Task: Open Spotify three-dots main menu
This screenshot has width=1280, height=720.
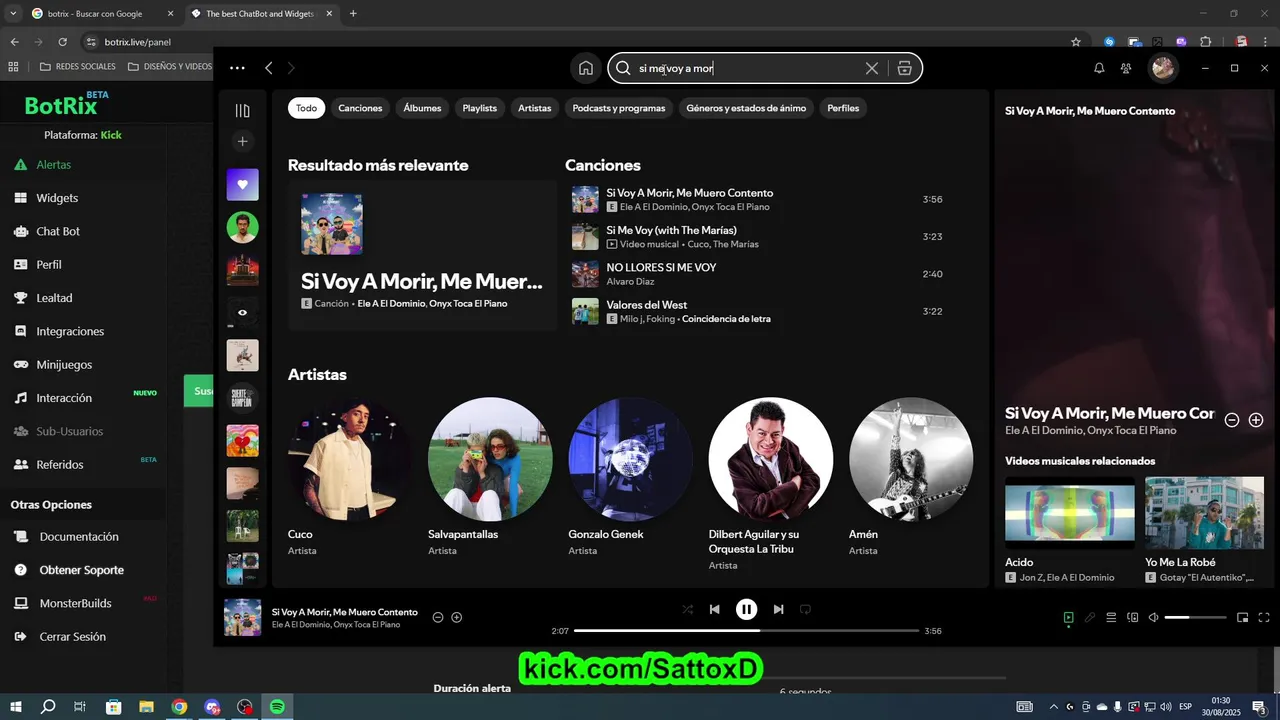Action: coord(237,68)
